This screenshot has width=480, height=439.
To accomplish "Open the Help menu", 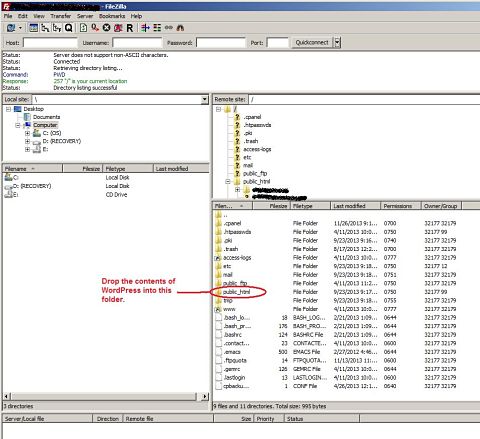I will (136, 16).
